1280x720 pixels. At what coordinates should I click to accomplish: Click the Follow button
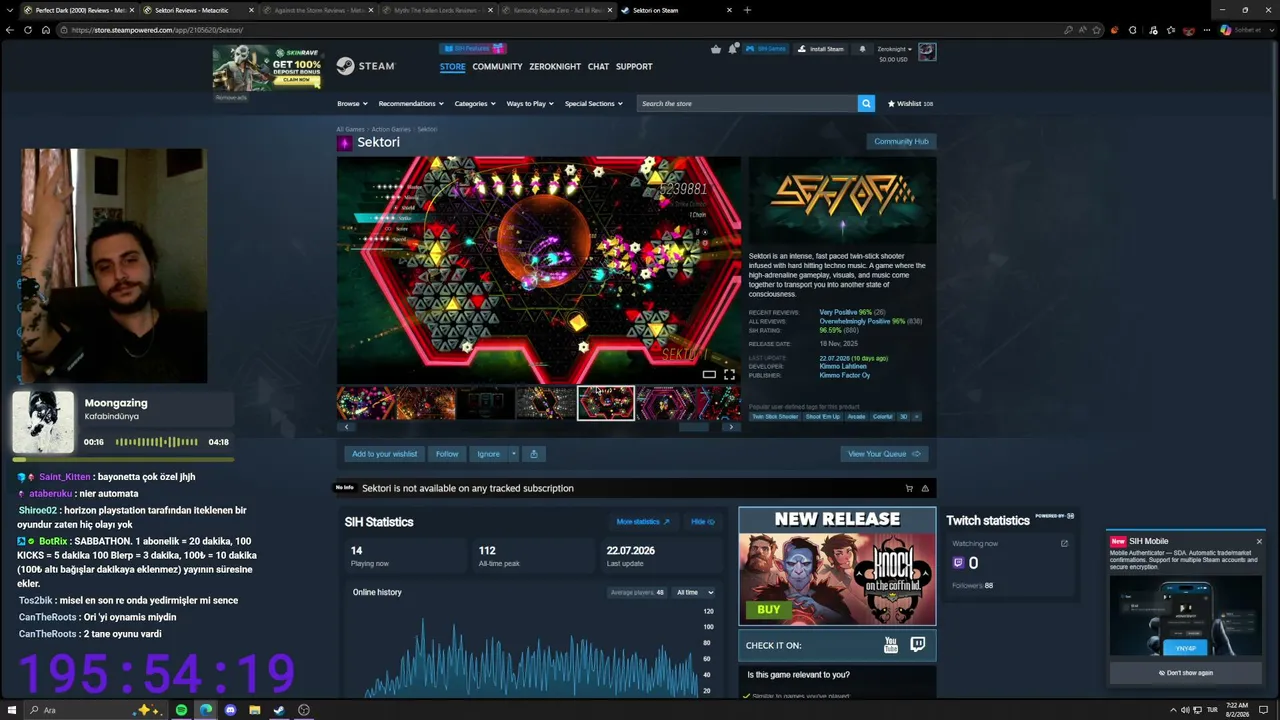point(447,454)
